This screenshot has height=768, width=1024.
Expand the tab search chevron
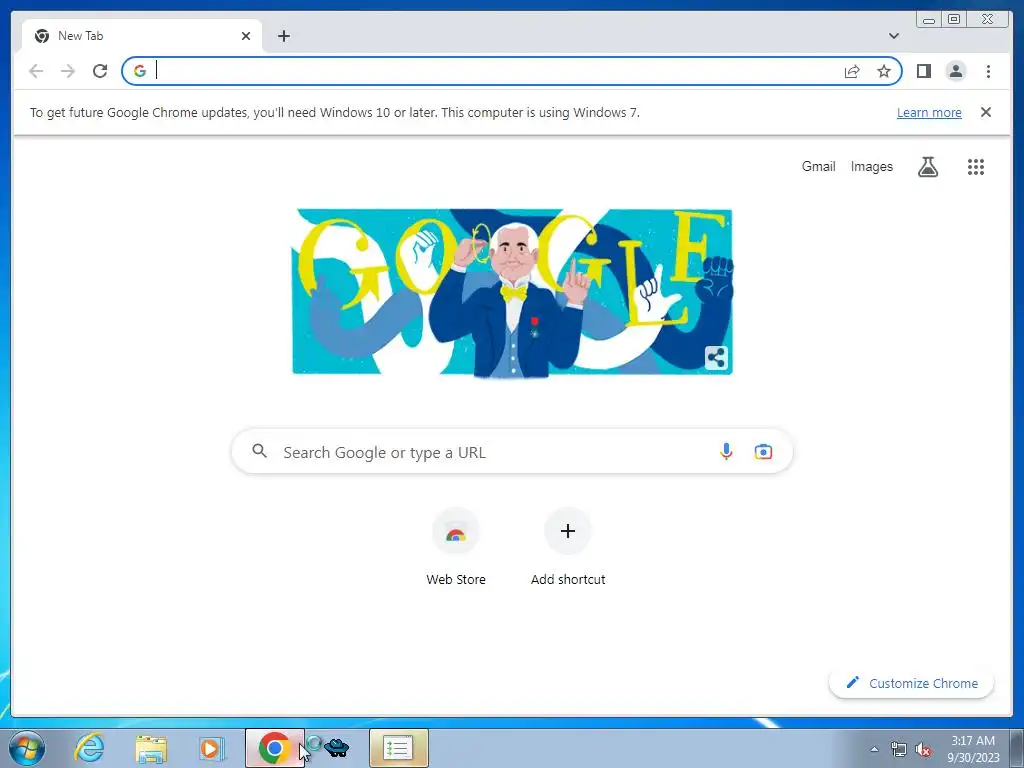click(x=894, y=36)
